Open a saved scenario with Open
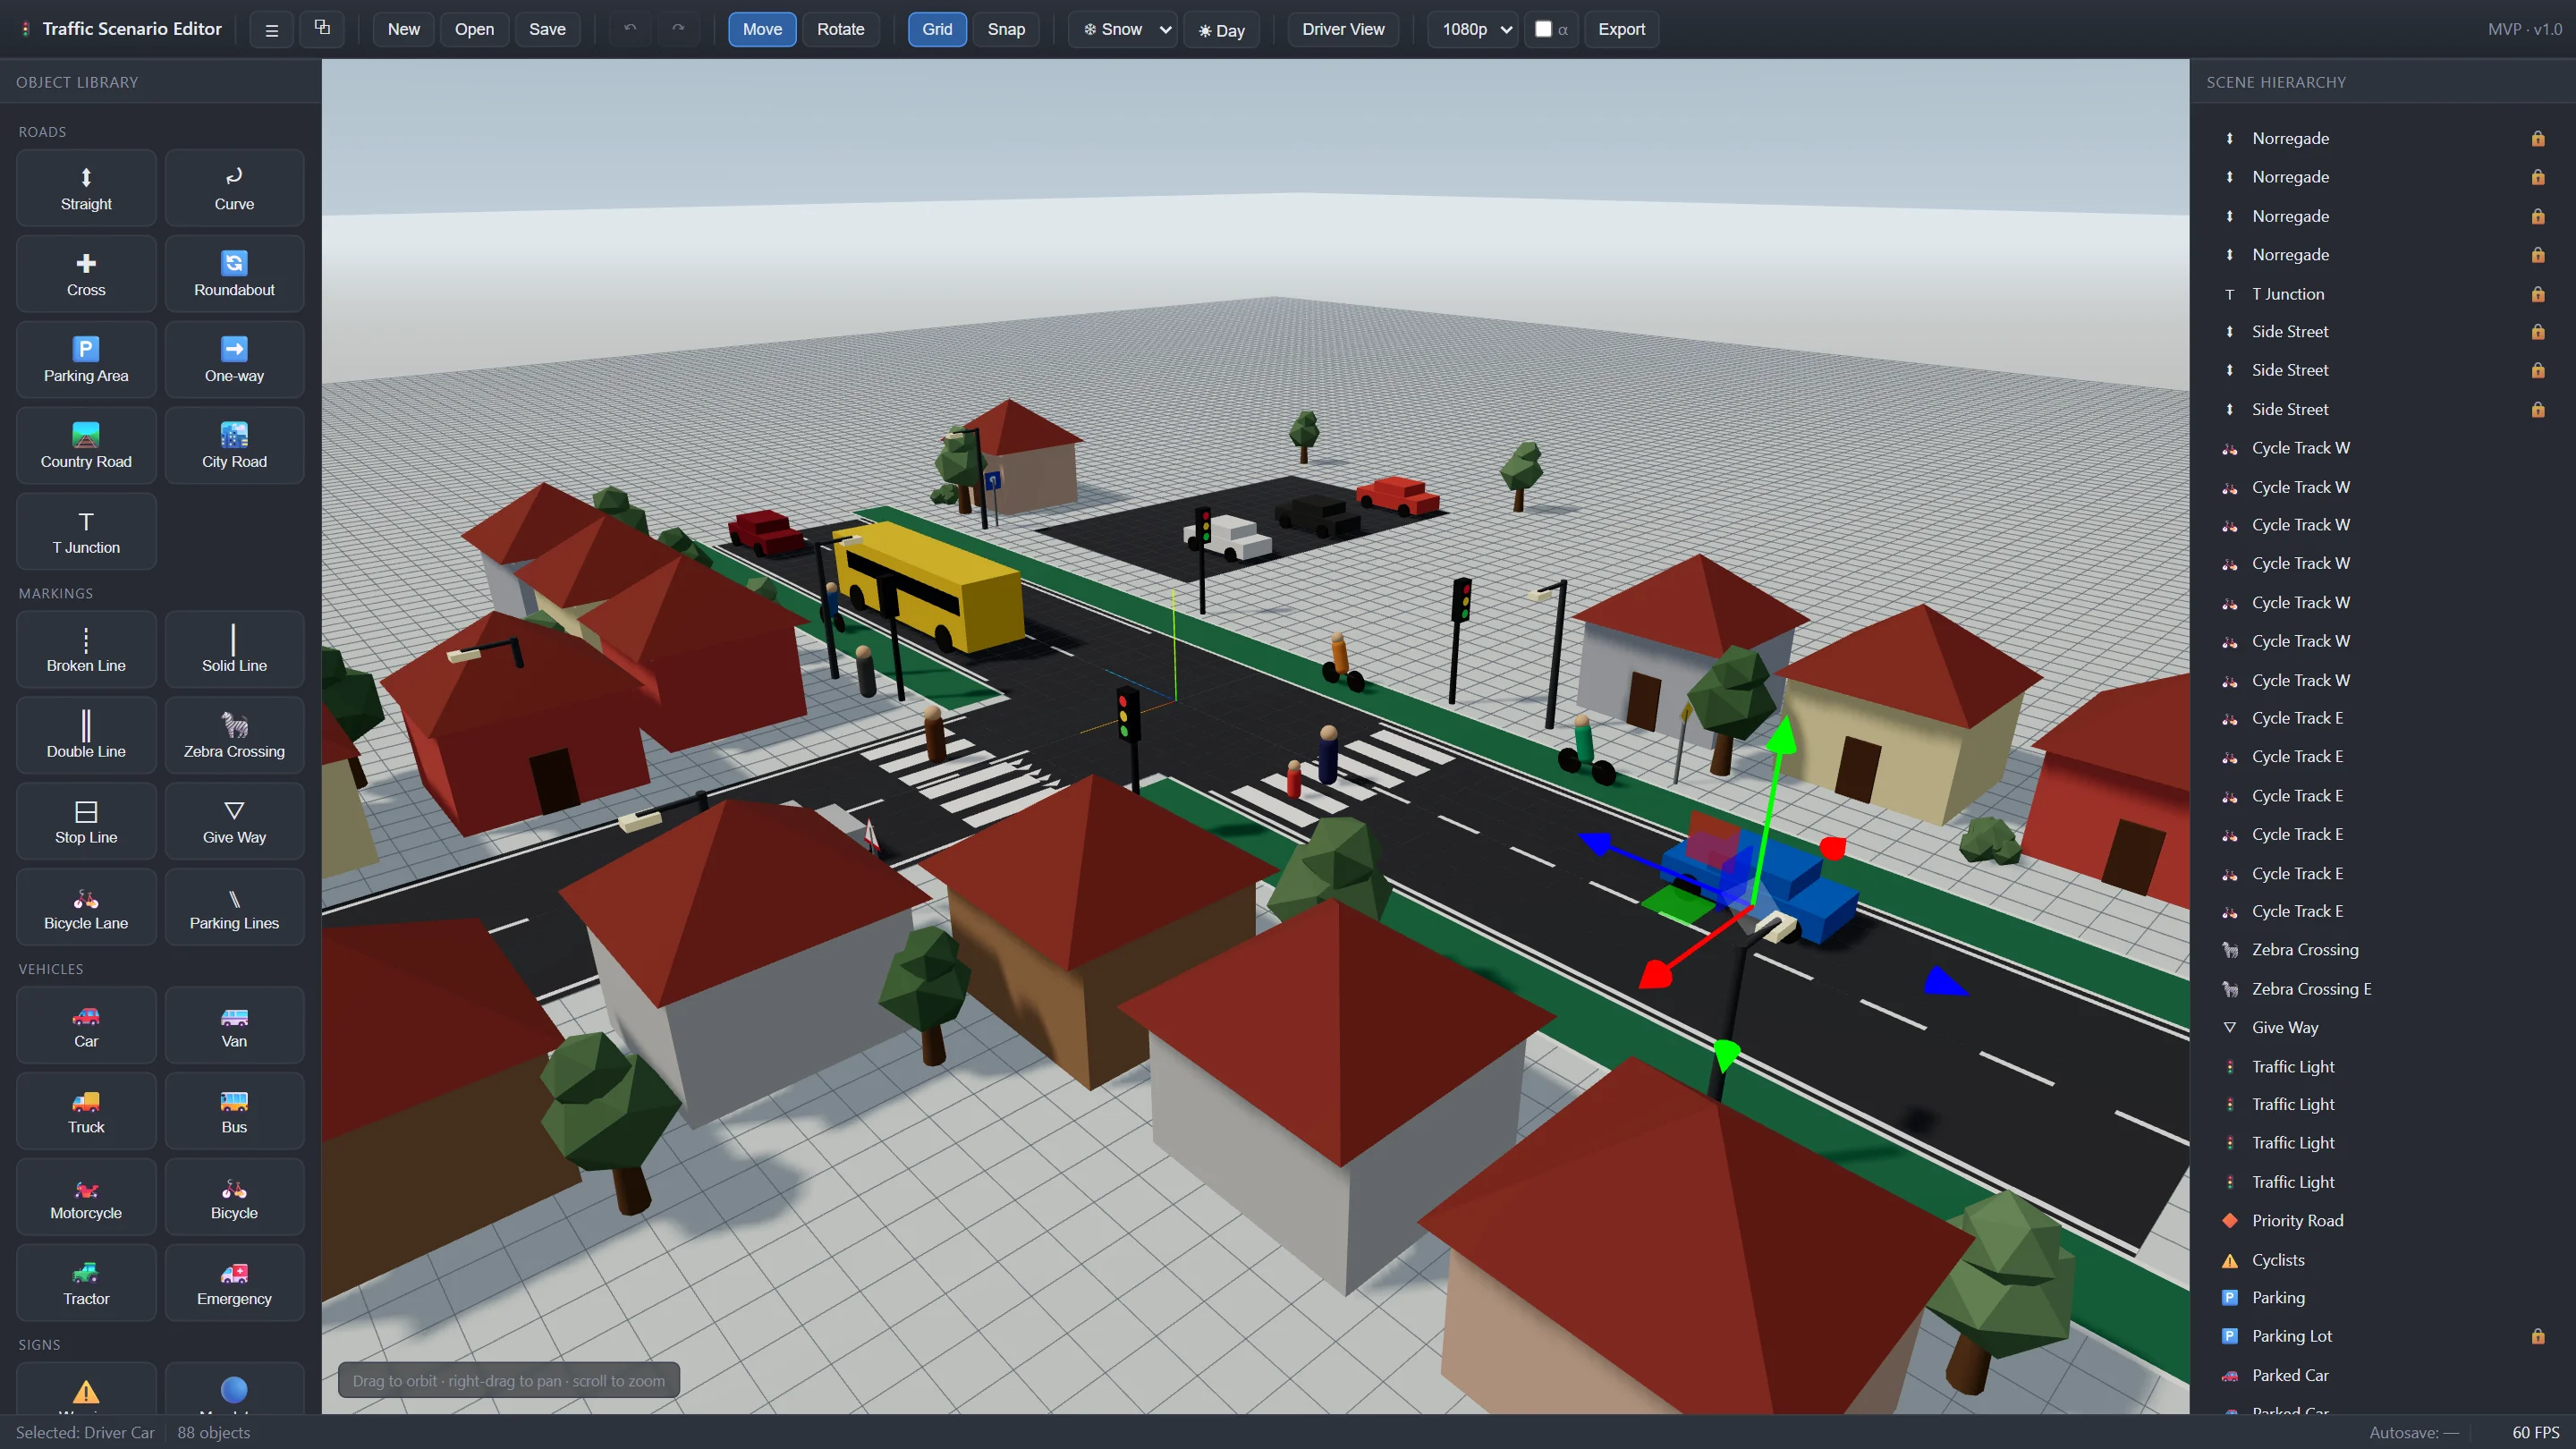 [474, 29]
